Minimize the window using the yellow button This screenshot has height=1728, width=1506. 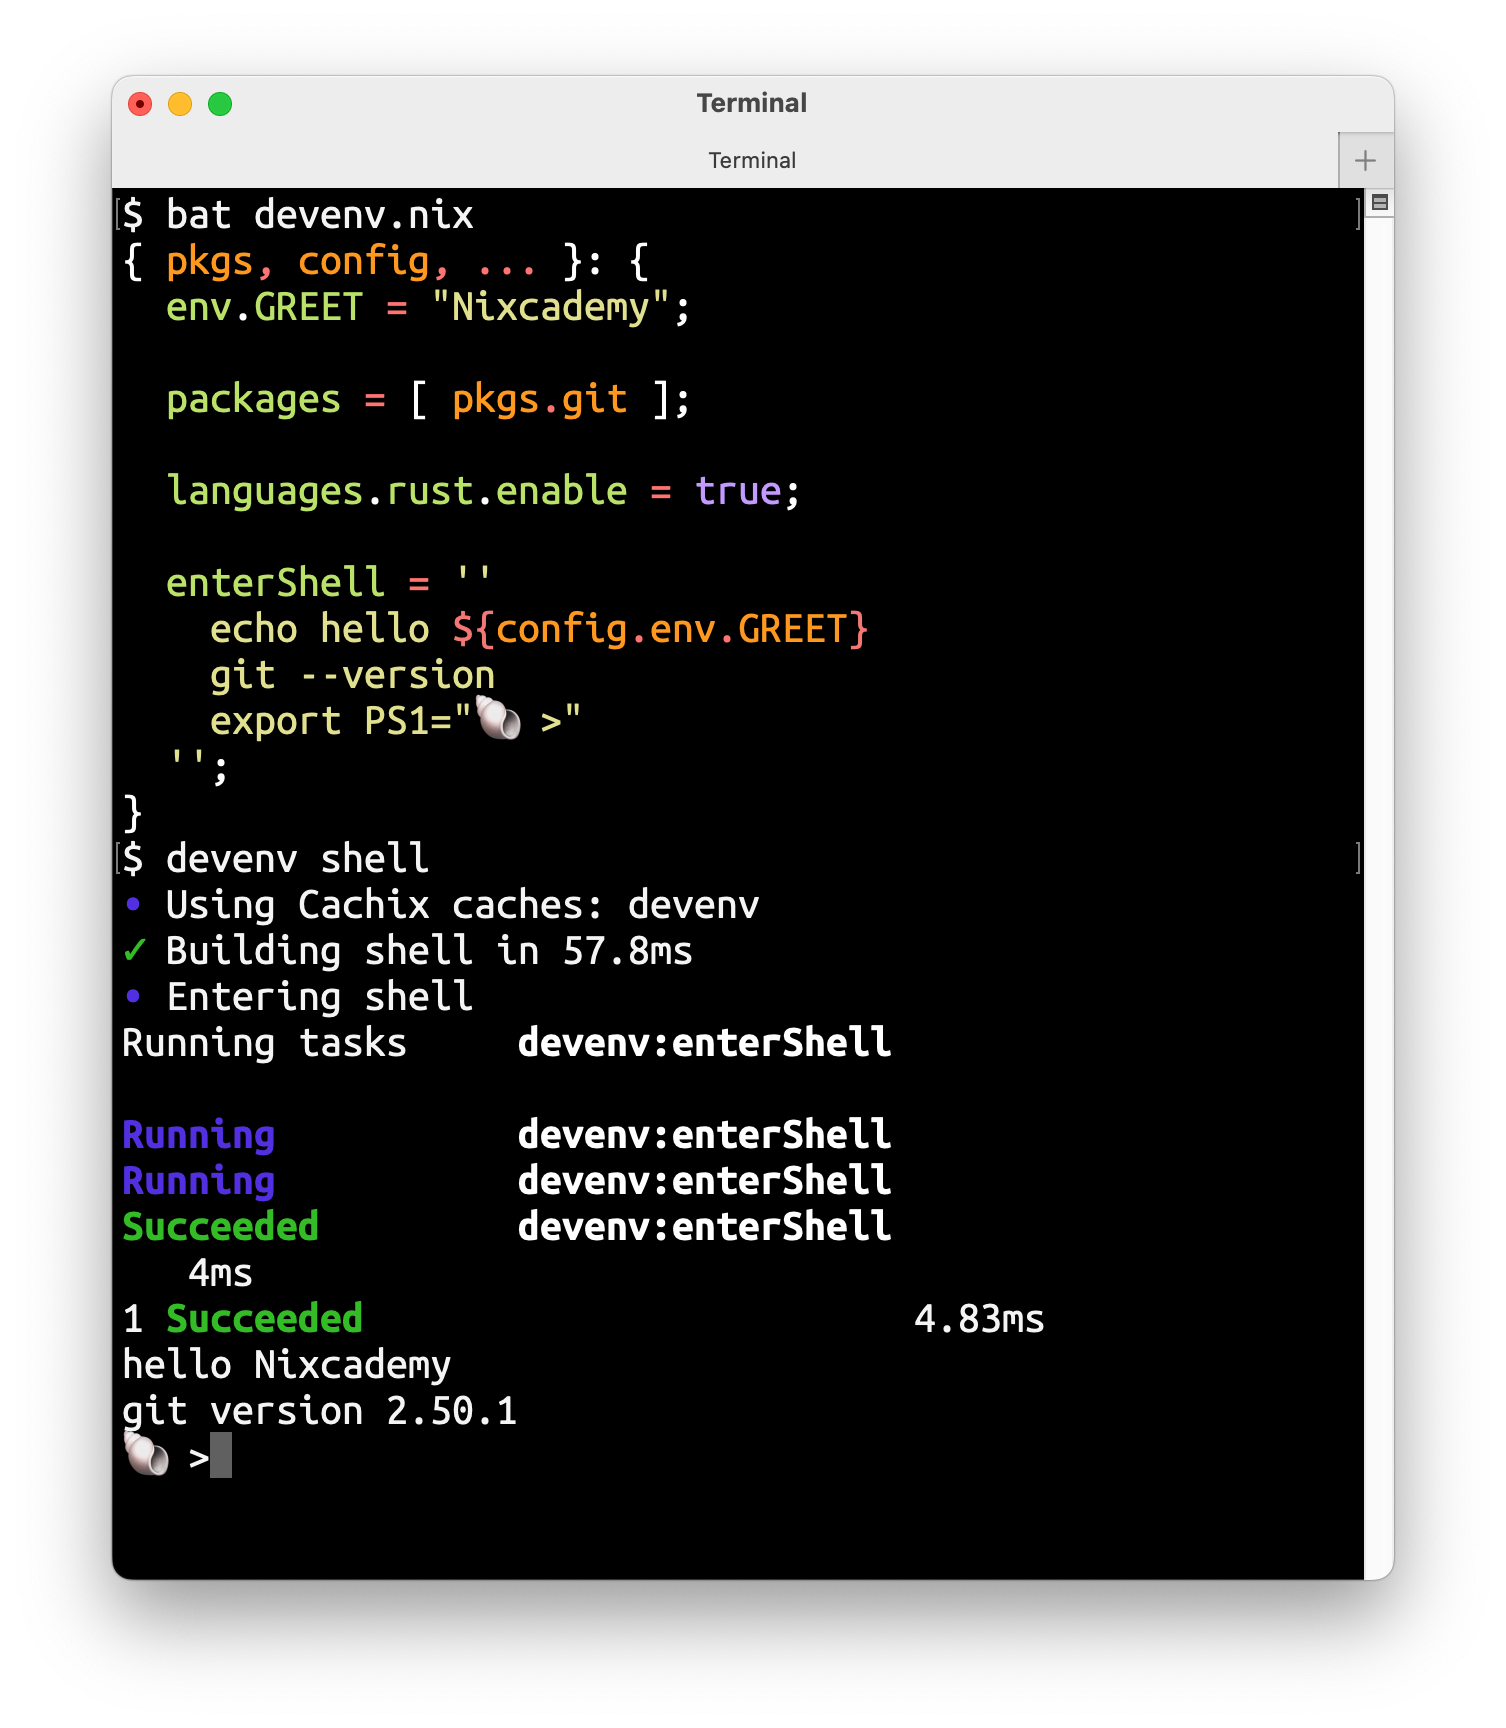180,104
